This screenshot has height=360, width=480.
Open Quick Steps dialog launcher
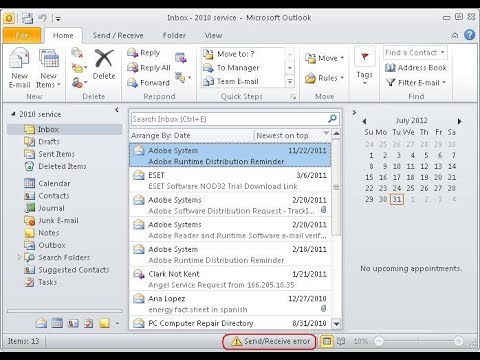point(293,97)
